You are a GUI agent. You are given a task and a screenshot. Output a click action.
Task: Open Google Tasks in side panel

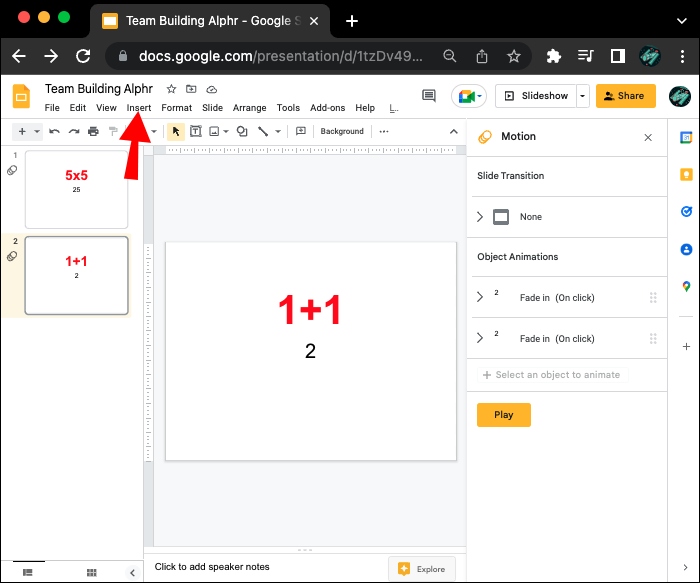[x=686, y=211]
